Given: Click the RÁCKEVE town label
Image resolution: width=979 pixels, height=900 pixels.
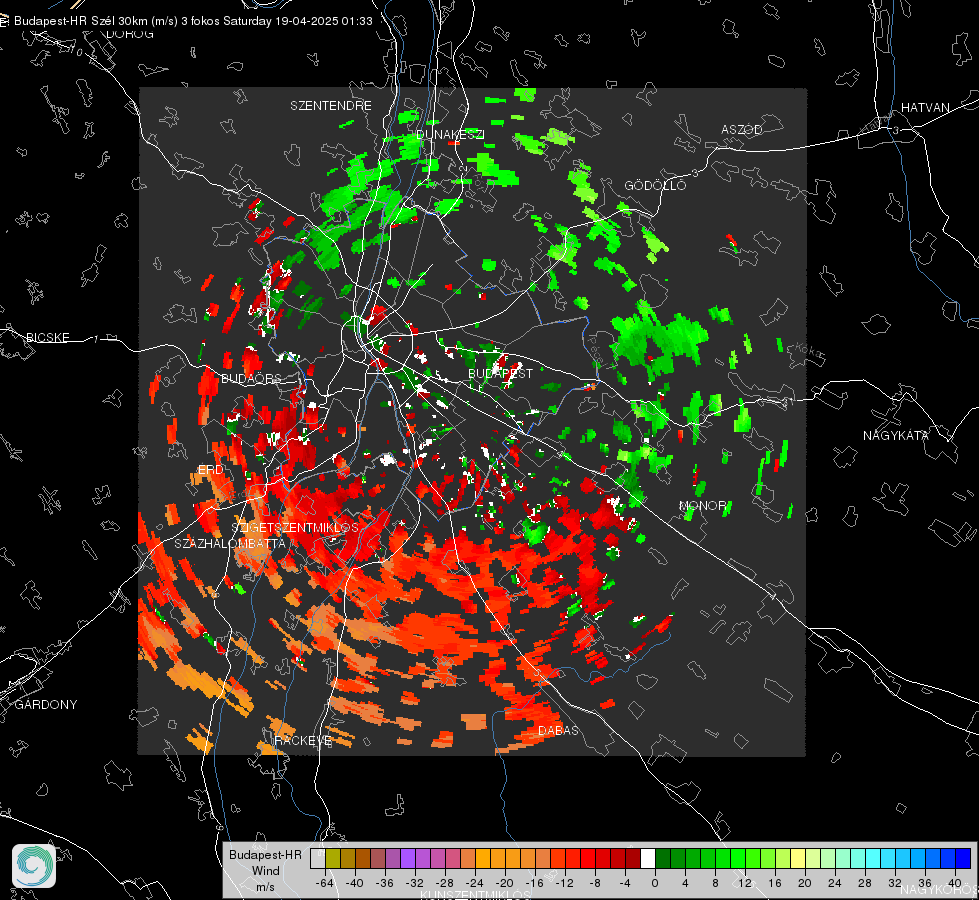Looking at the screenshot, I should click(x=303, y=741).
